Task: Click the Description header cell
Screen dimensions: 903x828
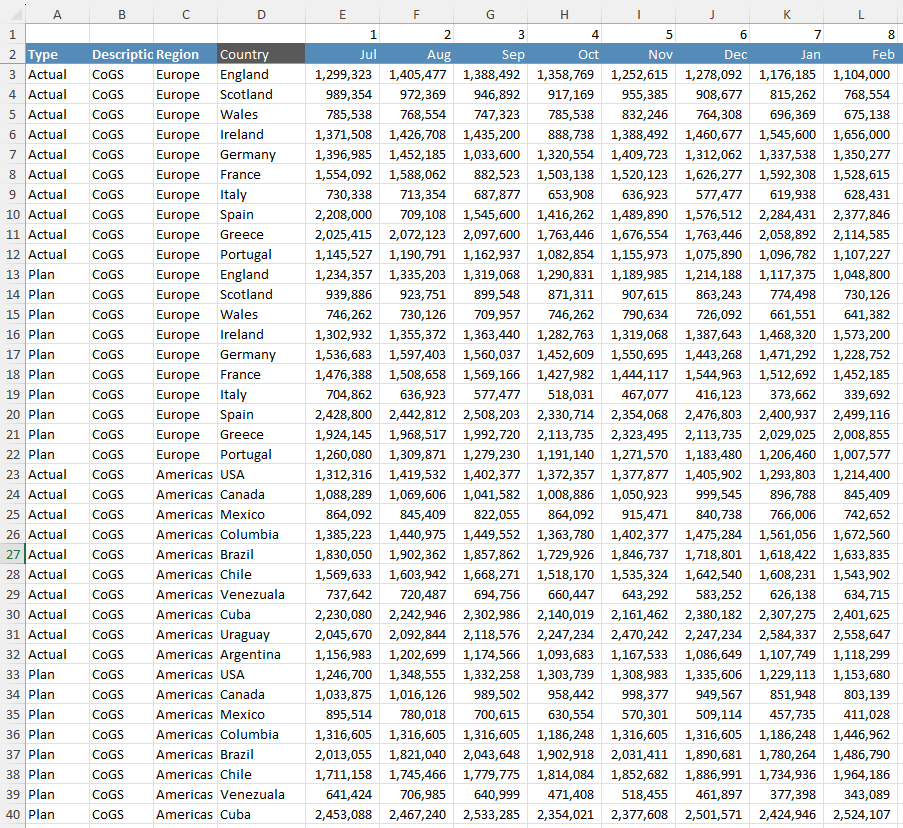Action: click(122, 54)
